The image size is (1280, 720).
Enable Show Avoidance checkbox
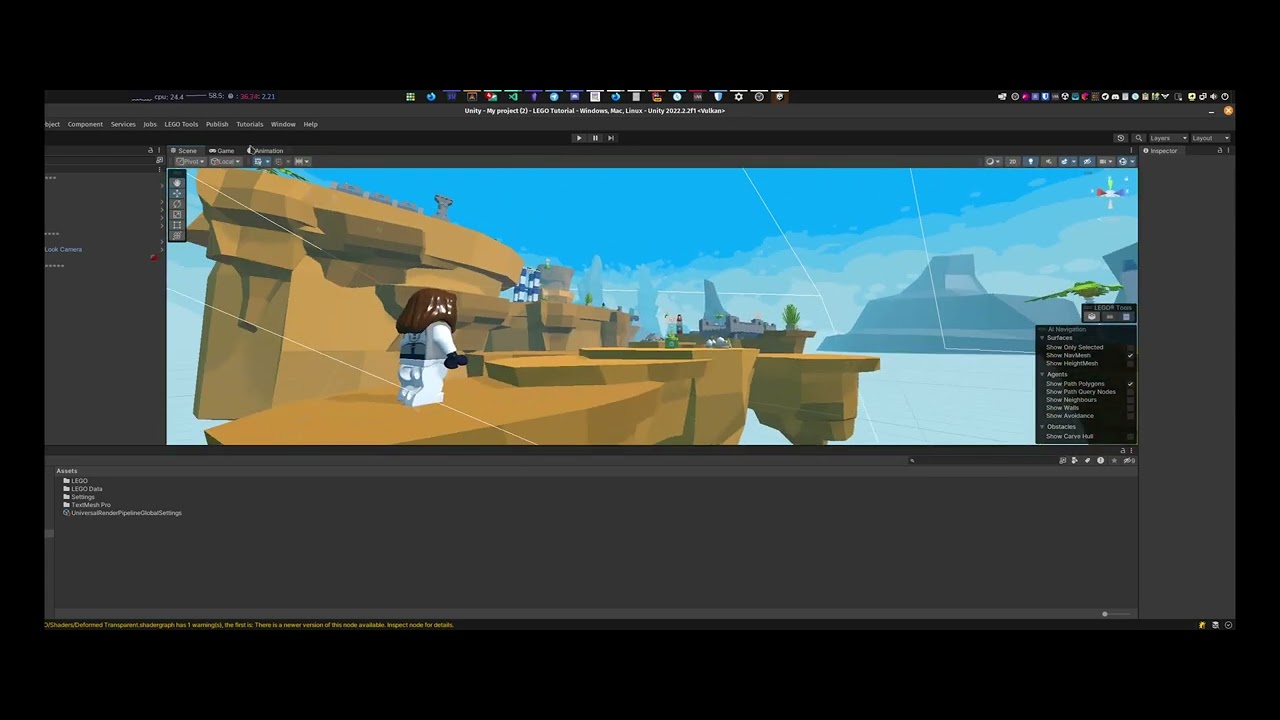coord(1131,416)
